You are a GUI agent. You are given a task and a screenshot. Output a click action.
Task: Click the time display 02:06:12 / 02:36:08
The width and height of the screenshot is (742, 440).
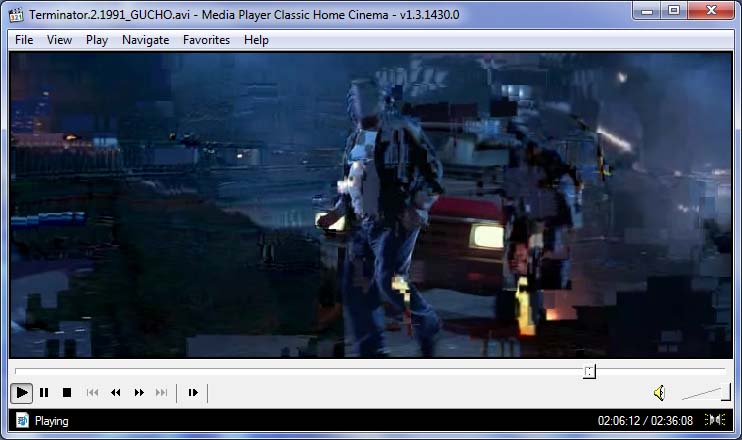coord(645,421)
